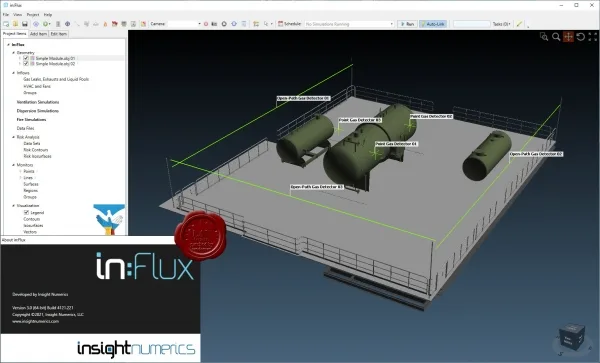
Task: Collapse the Geometry tree node
Action: [13, 52]
